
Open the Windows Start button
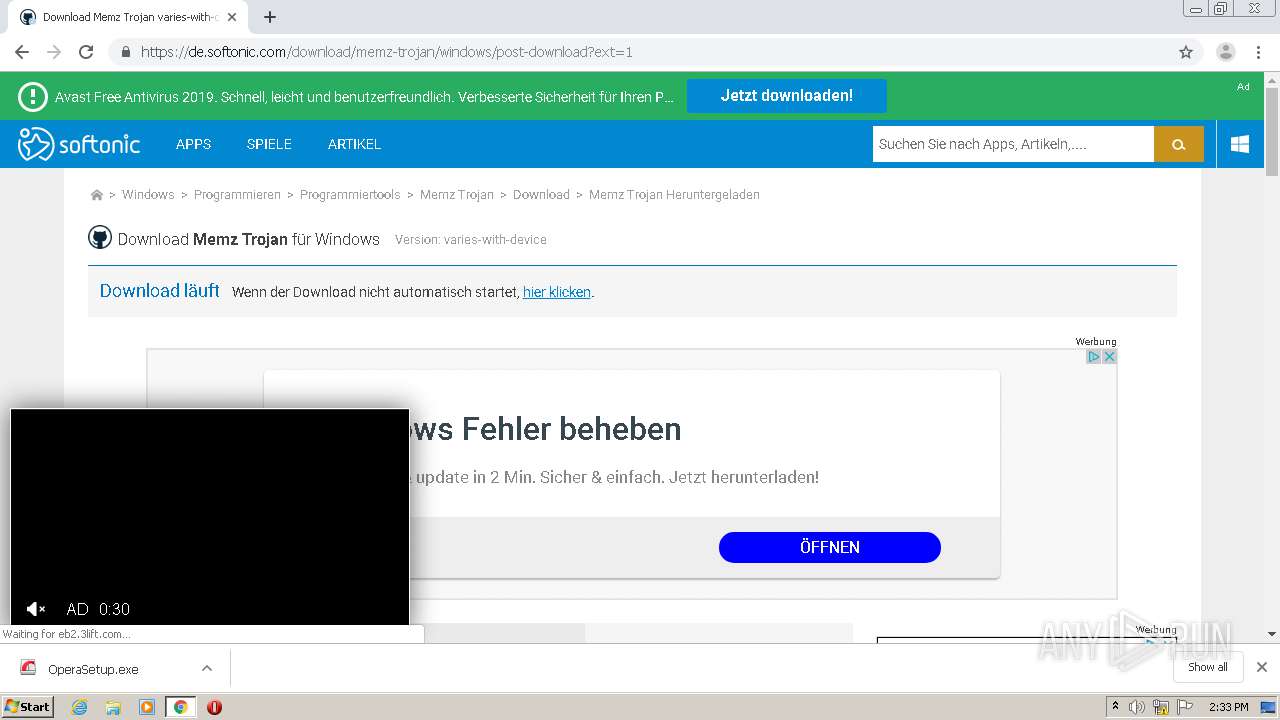tap(28, 707)
